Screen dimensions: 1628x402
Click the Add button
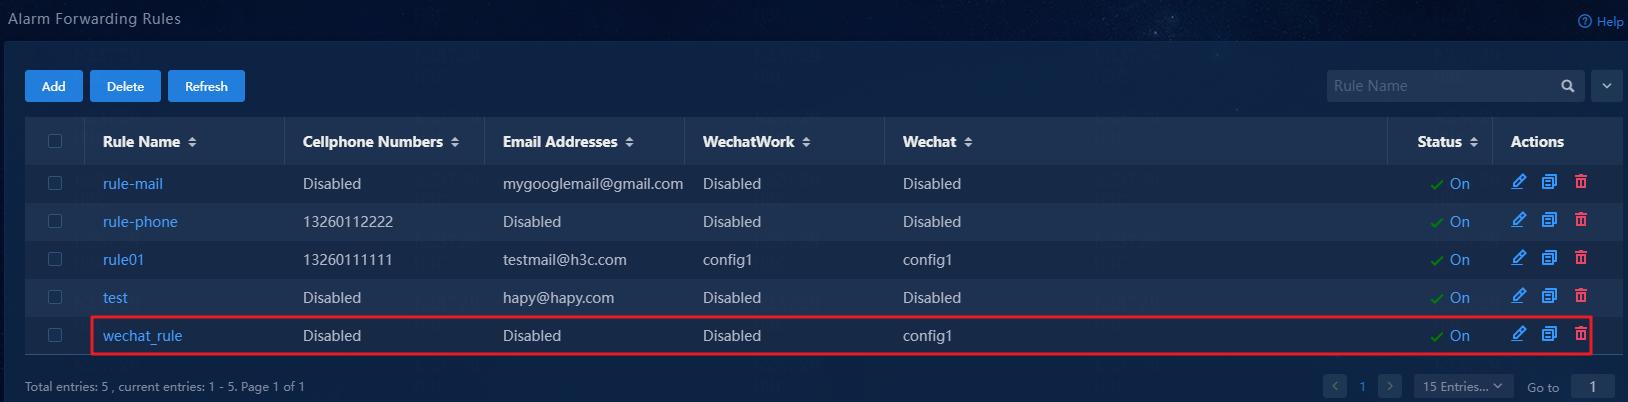point(54,86)
